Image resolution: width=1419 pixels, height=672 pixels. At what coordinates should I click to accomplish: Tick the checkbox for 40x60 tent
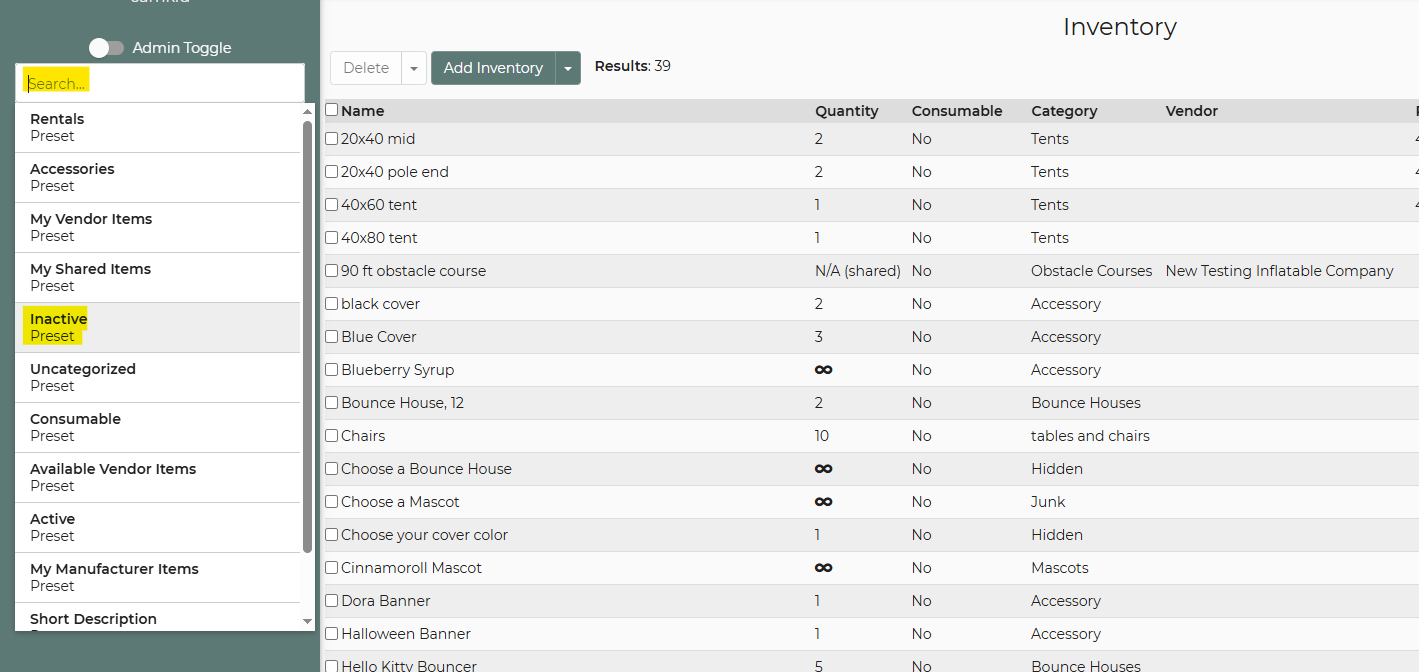[332, 205]
